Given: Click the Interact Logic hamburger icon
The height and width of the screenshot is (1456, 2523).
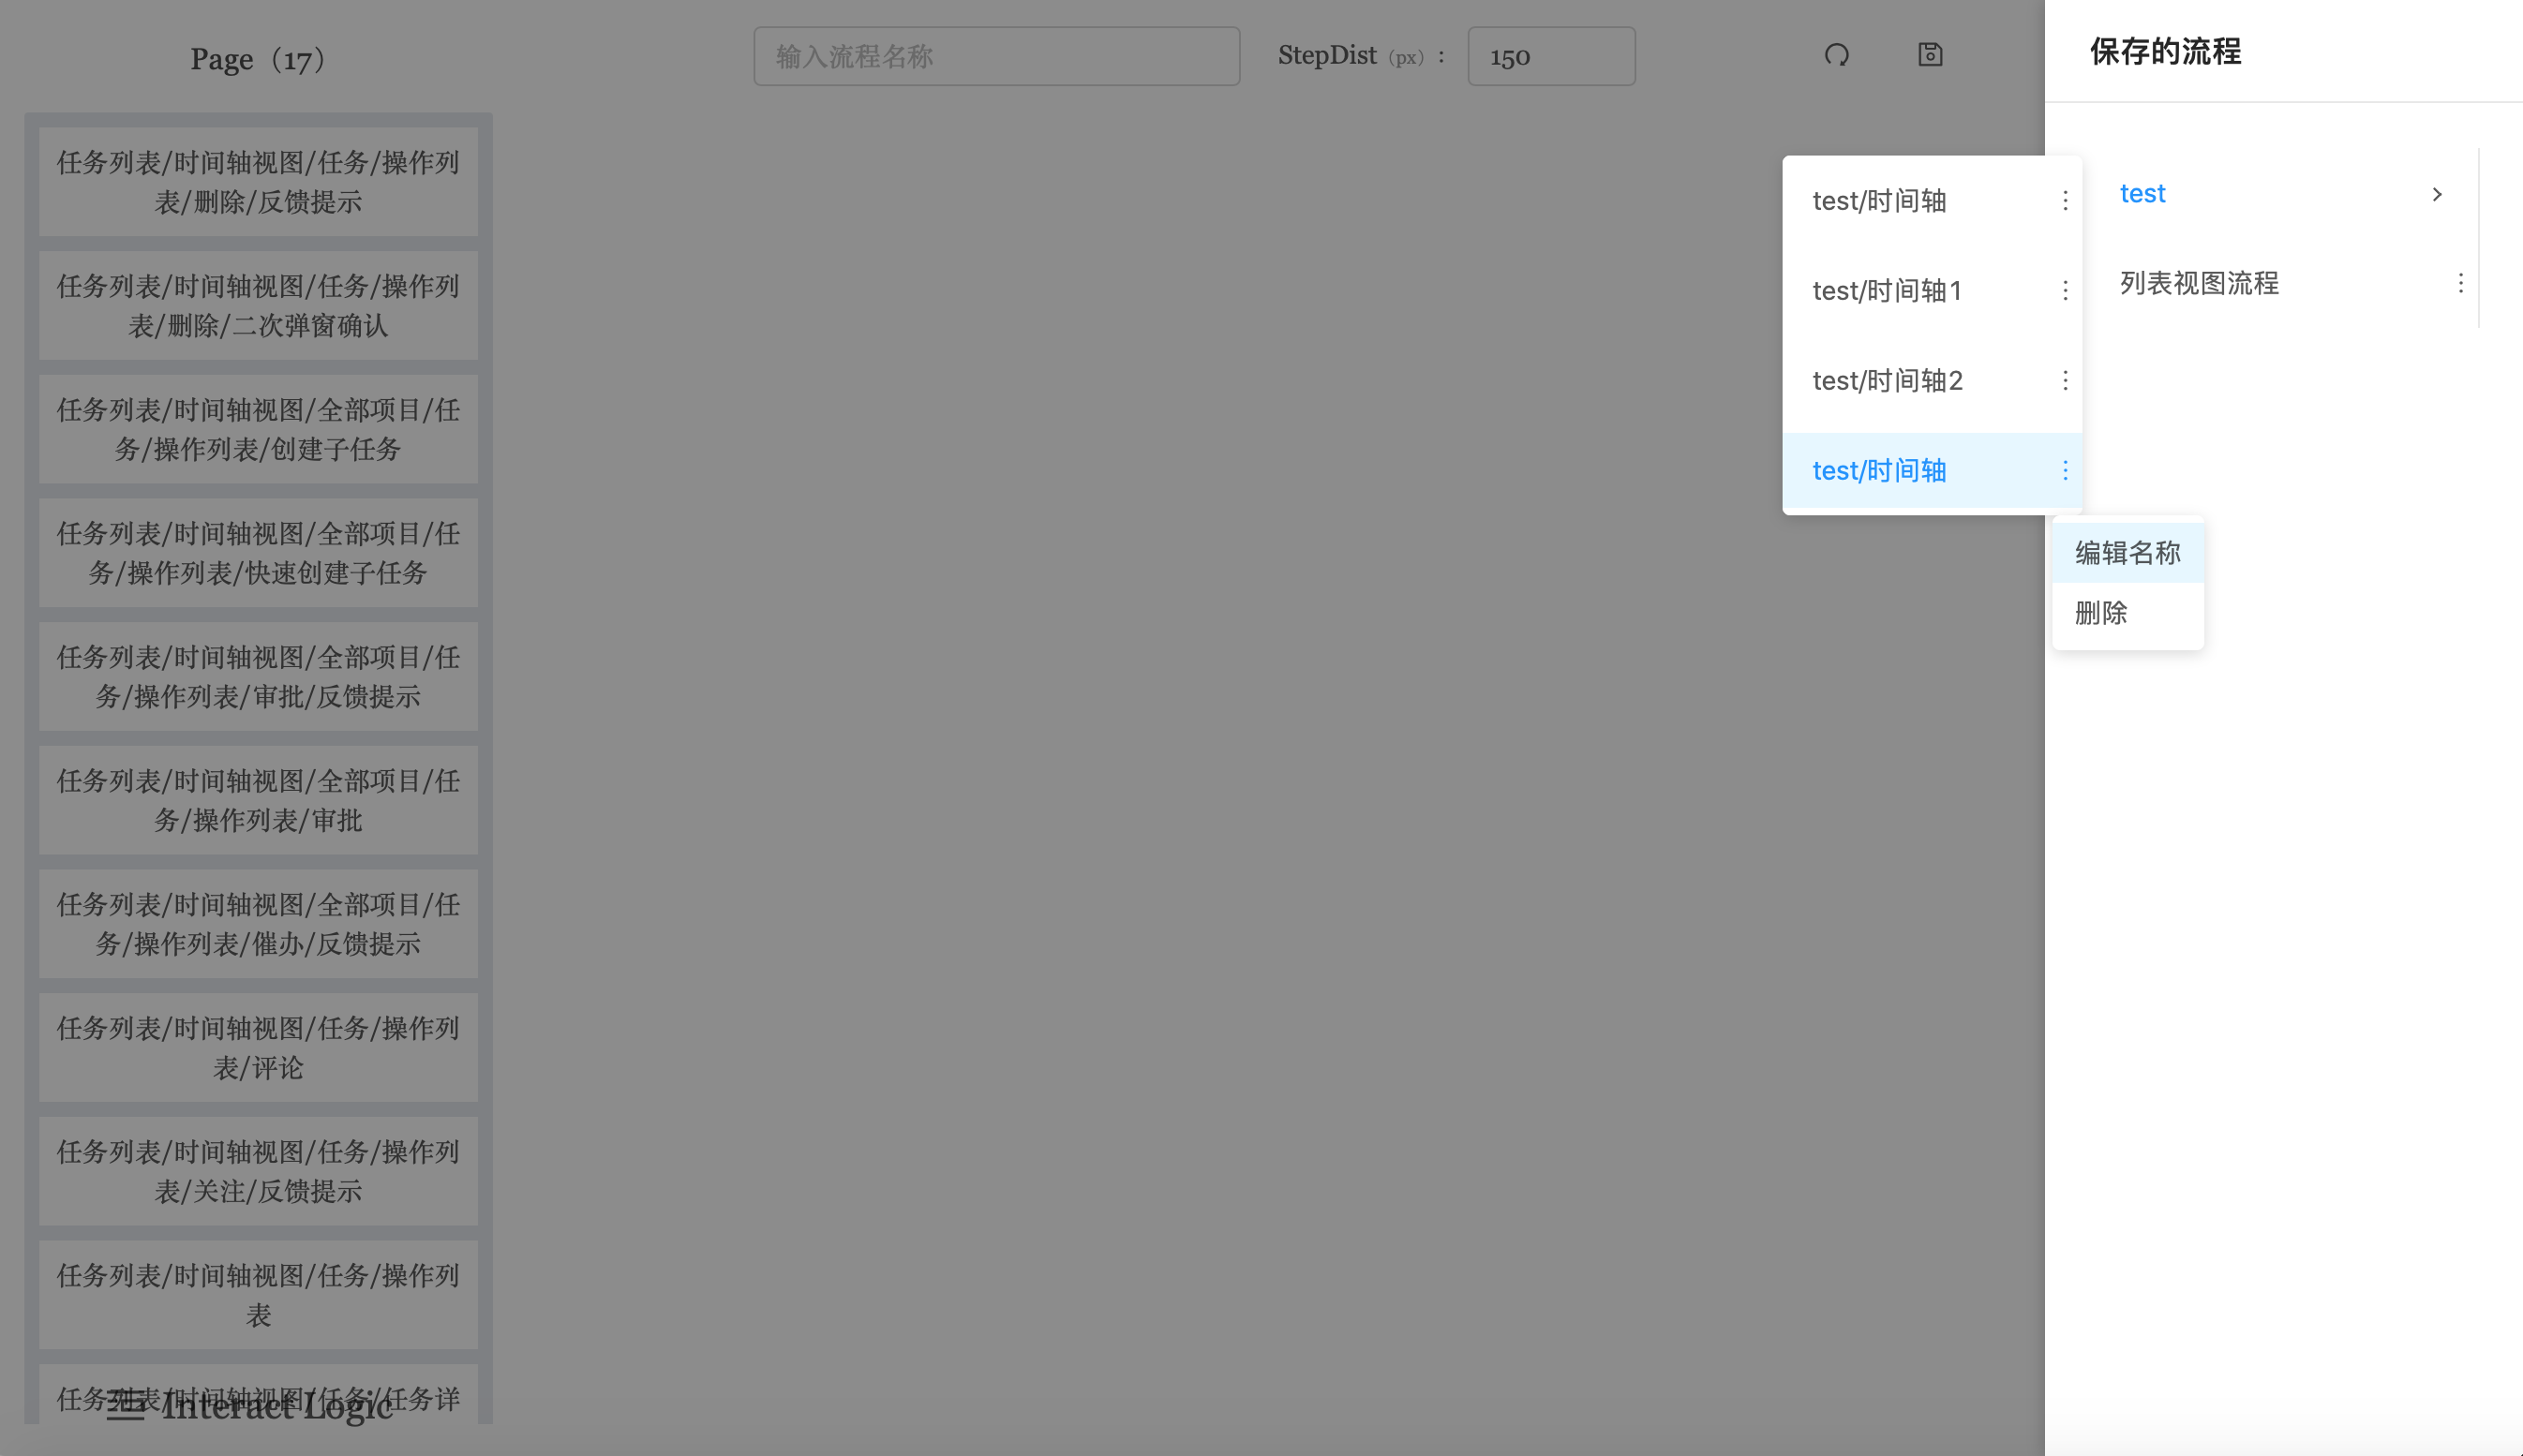Looking at the screenshot, I should click(126, 1406).
